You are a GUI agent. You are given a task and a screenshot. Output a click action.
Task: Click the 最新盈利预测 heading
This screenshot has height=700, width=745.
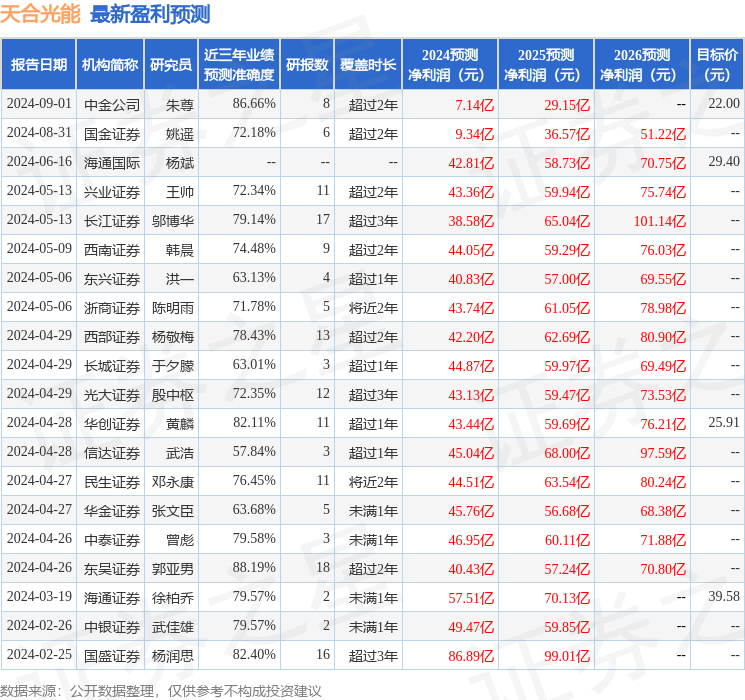pos(150,14)
